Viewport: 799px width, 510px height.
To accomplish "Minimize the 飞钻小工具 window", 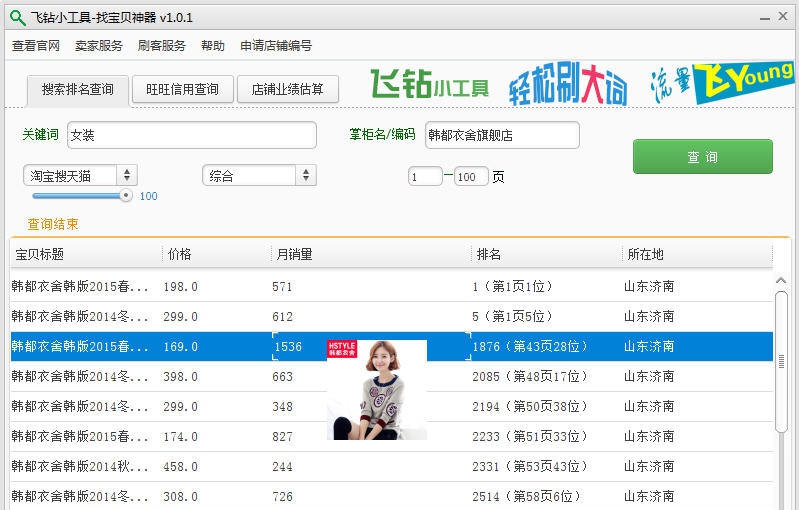I will click(764, 18).
